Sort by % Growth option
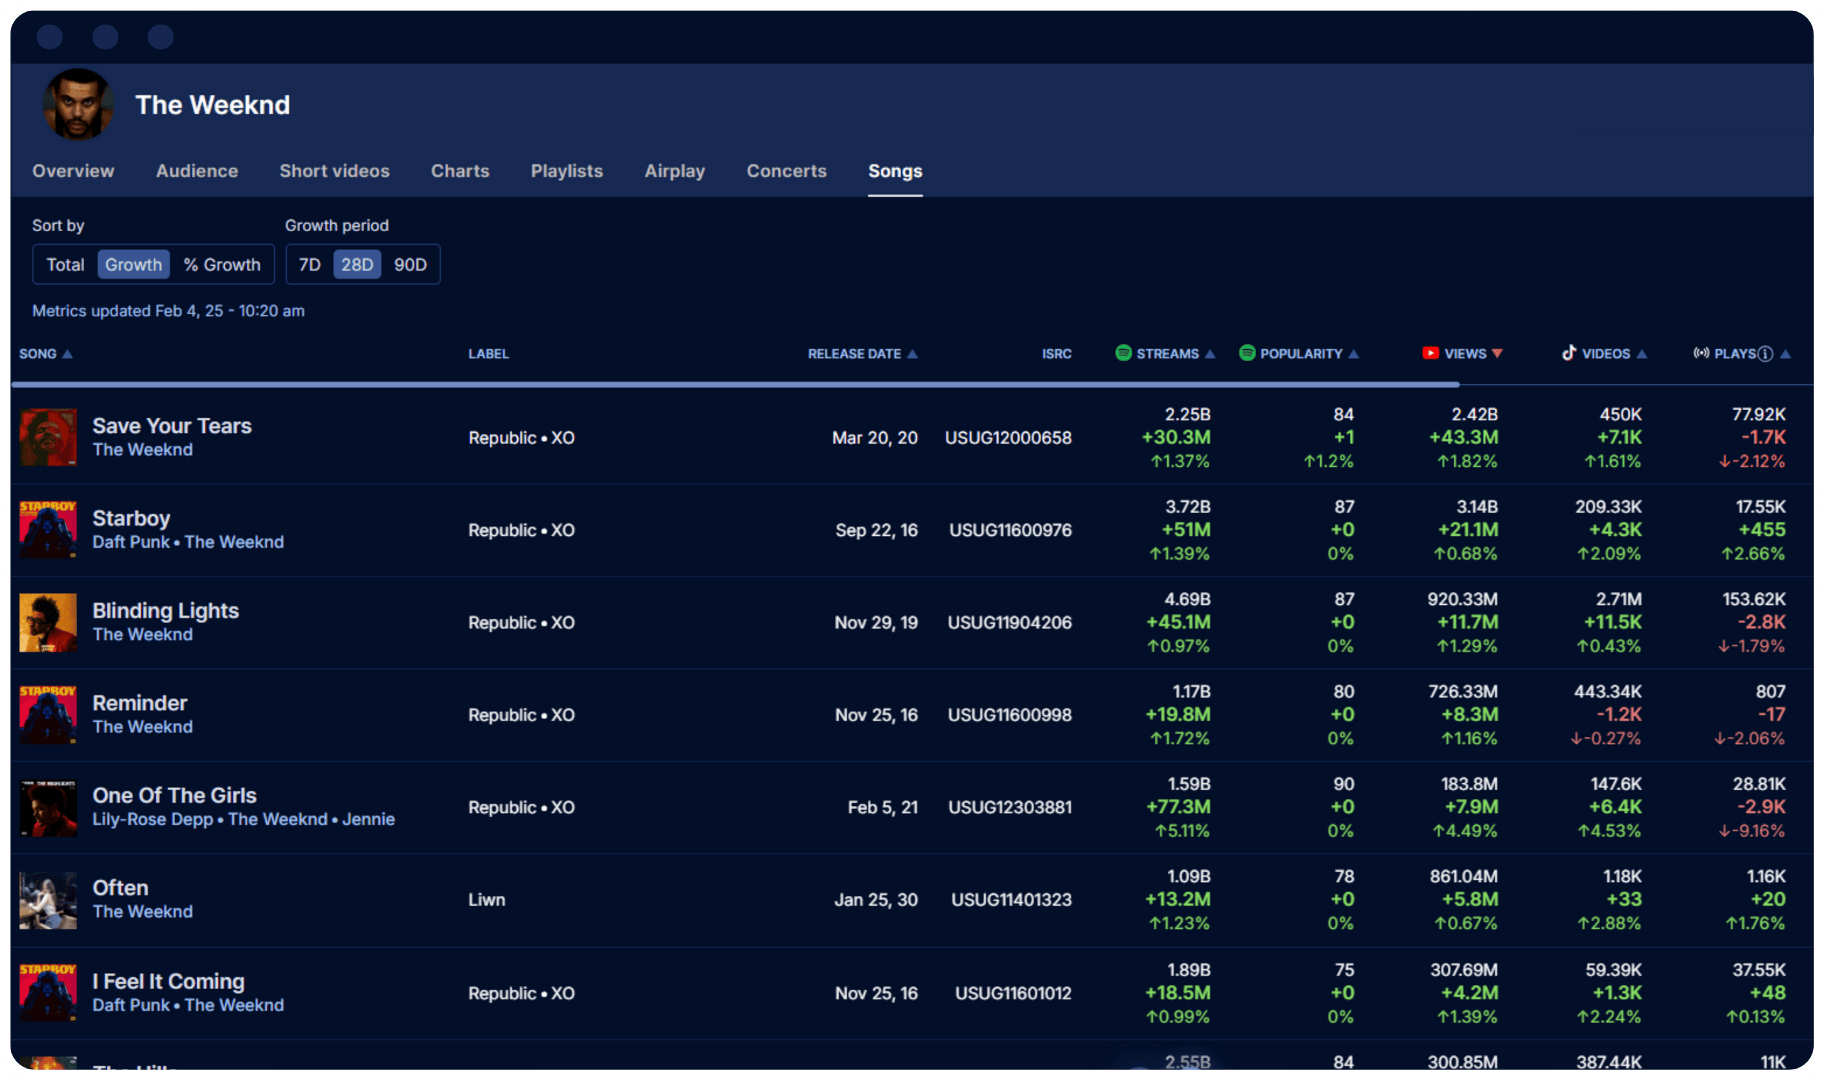The width and height of the screenshot is (1824, 1080). pyautogui.click(x=222, y=265)
